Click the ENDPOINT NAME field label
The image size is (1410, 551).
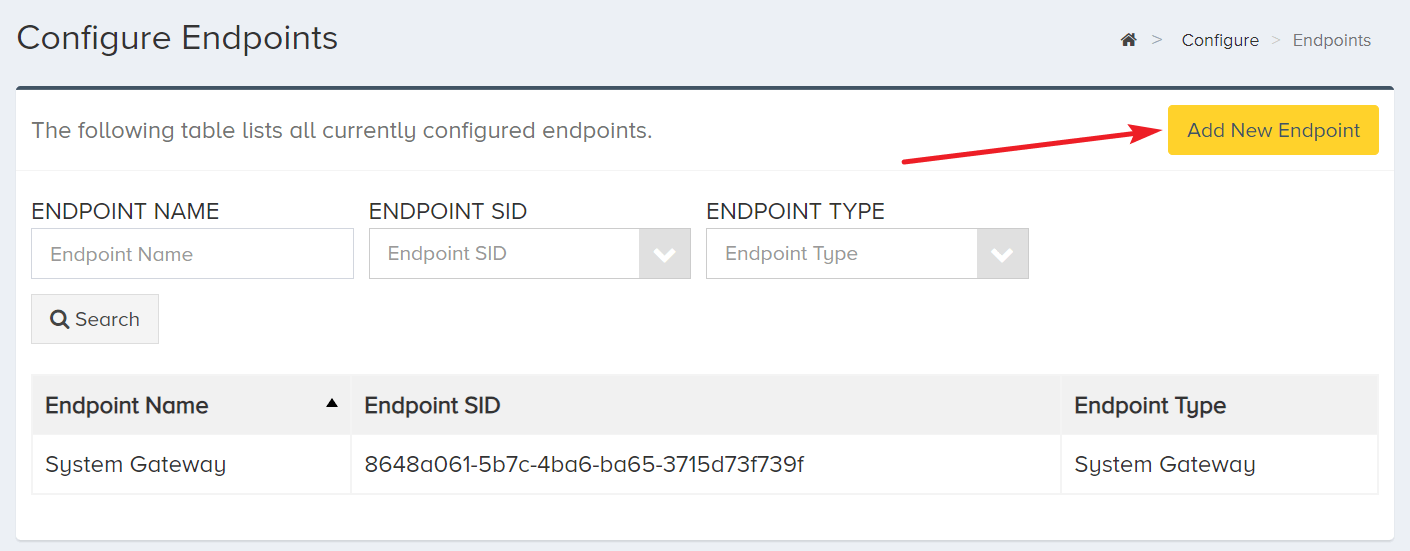point(125,211)
